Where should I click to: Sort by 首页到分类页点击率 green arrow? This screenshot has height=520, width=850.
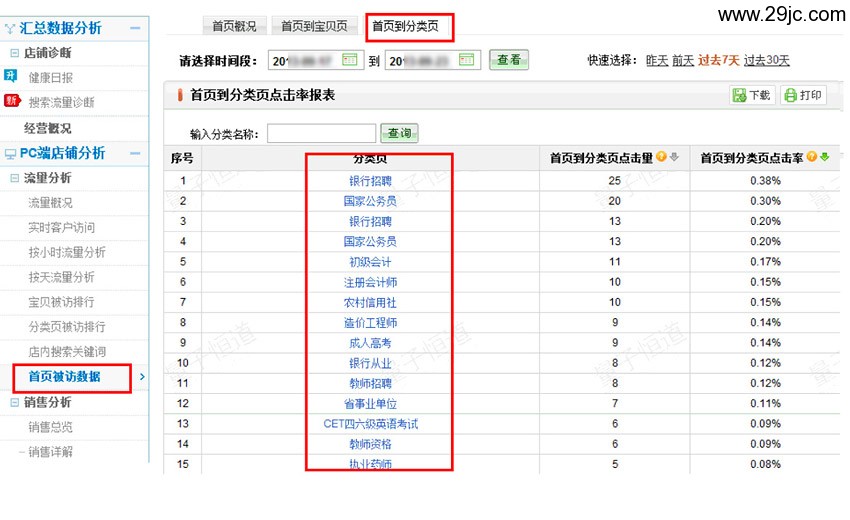[x=824, y=158]
